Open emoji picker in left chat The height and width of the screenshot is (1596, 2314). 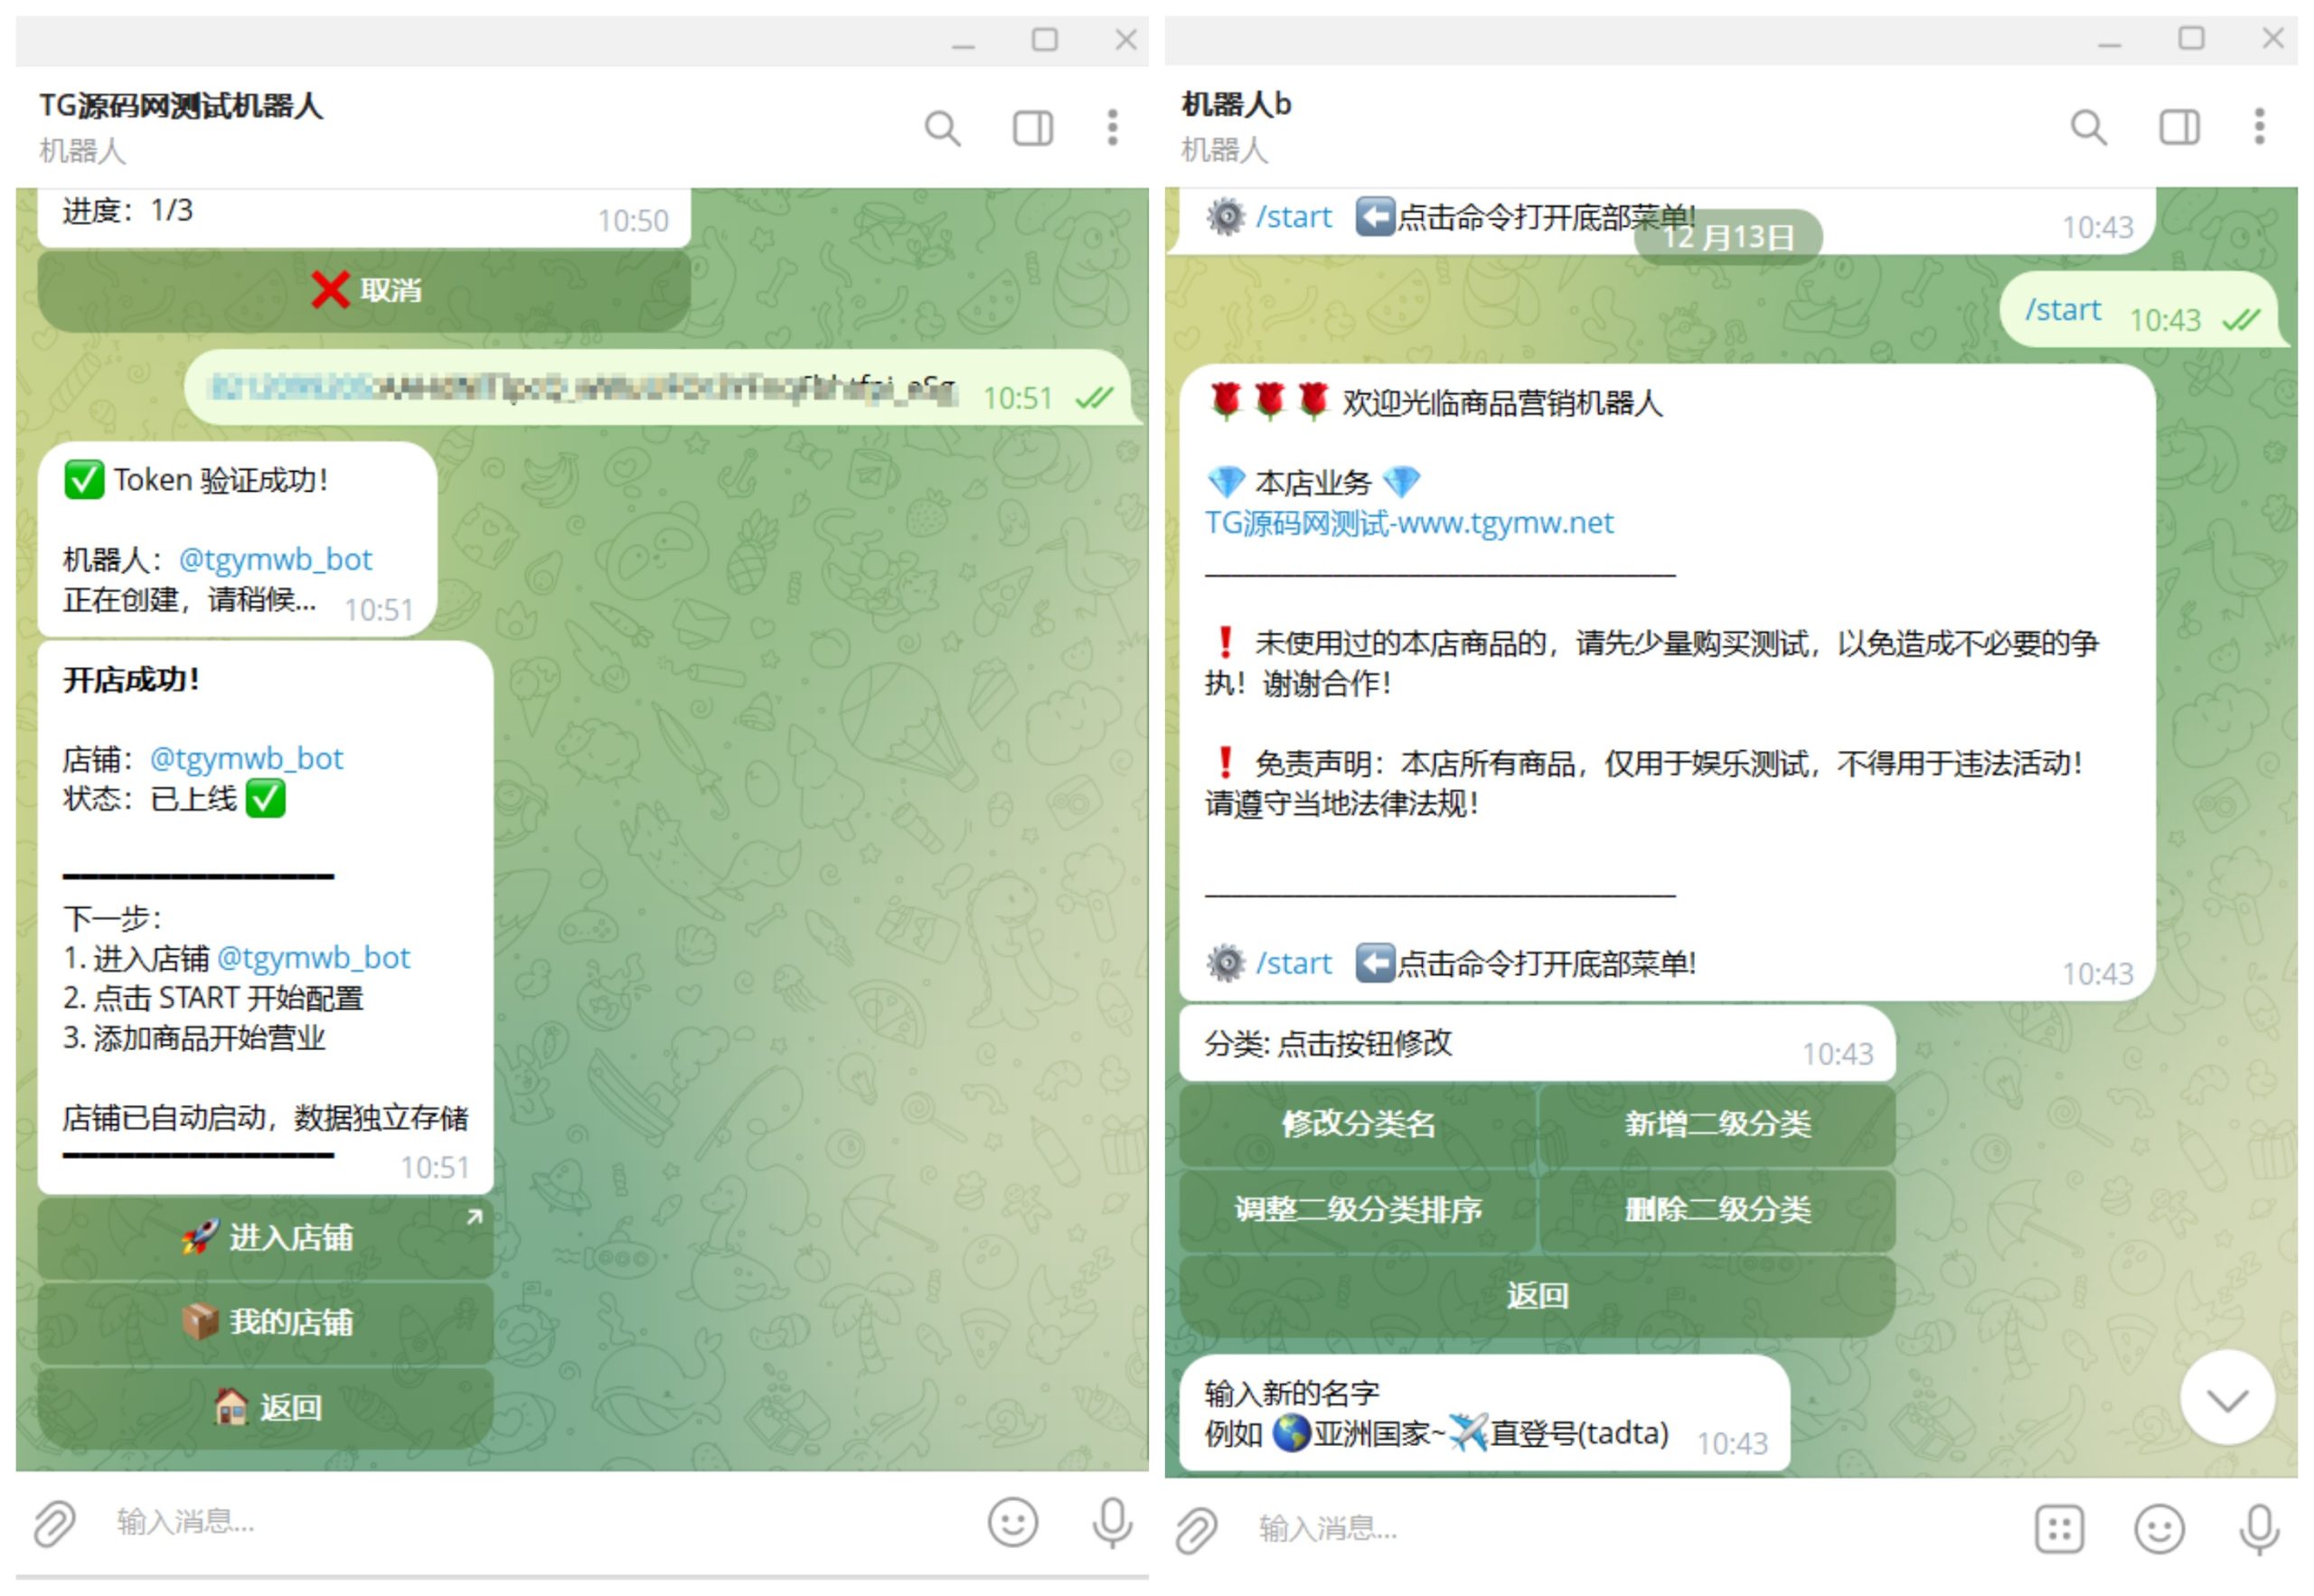click(x=1012, y=1522)
